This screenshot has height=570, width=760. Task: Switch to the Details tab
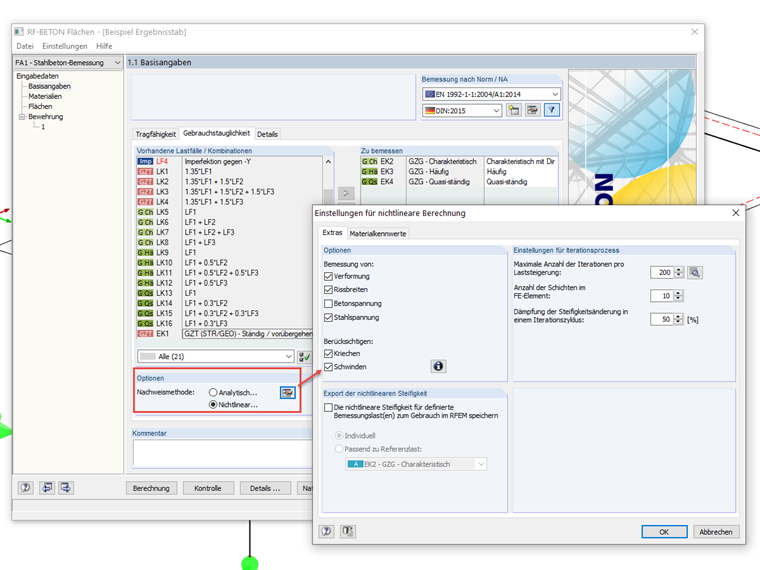click(x=267, y=134)
